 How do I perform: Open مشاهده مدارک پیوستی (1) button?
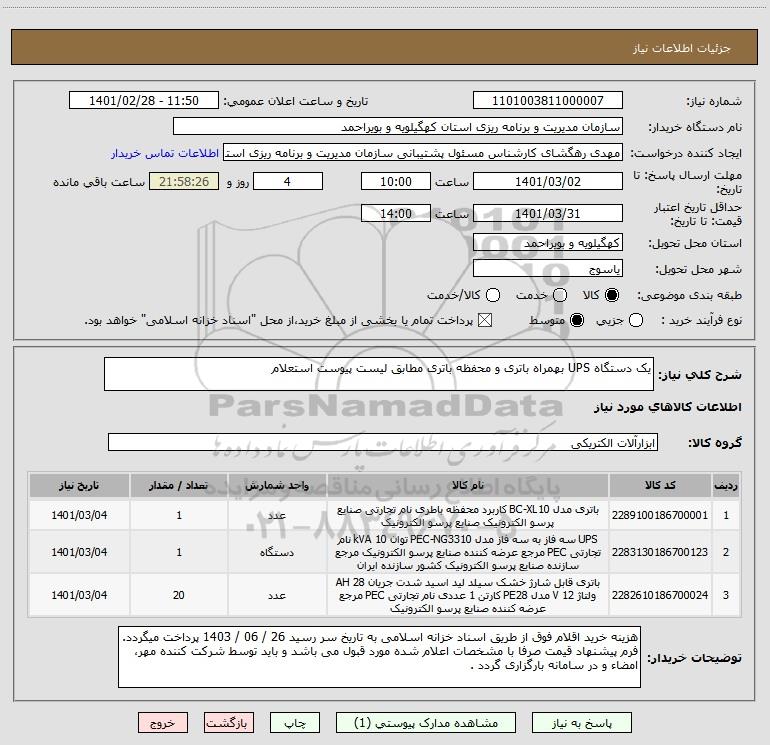coord(426,723)
